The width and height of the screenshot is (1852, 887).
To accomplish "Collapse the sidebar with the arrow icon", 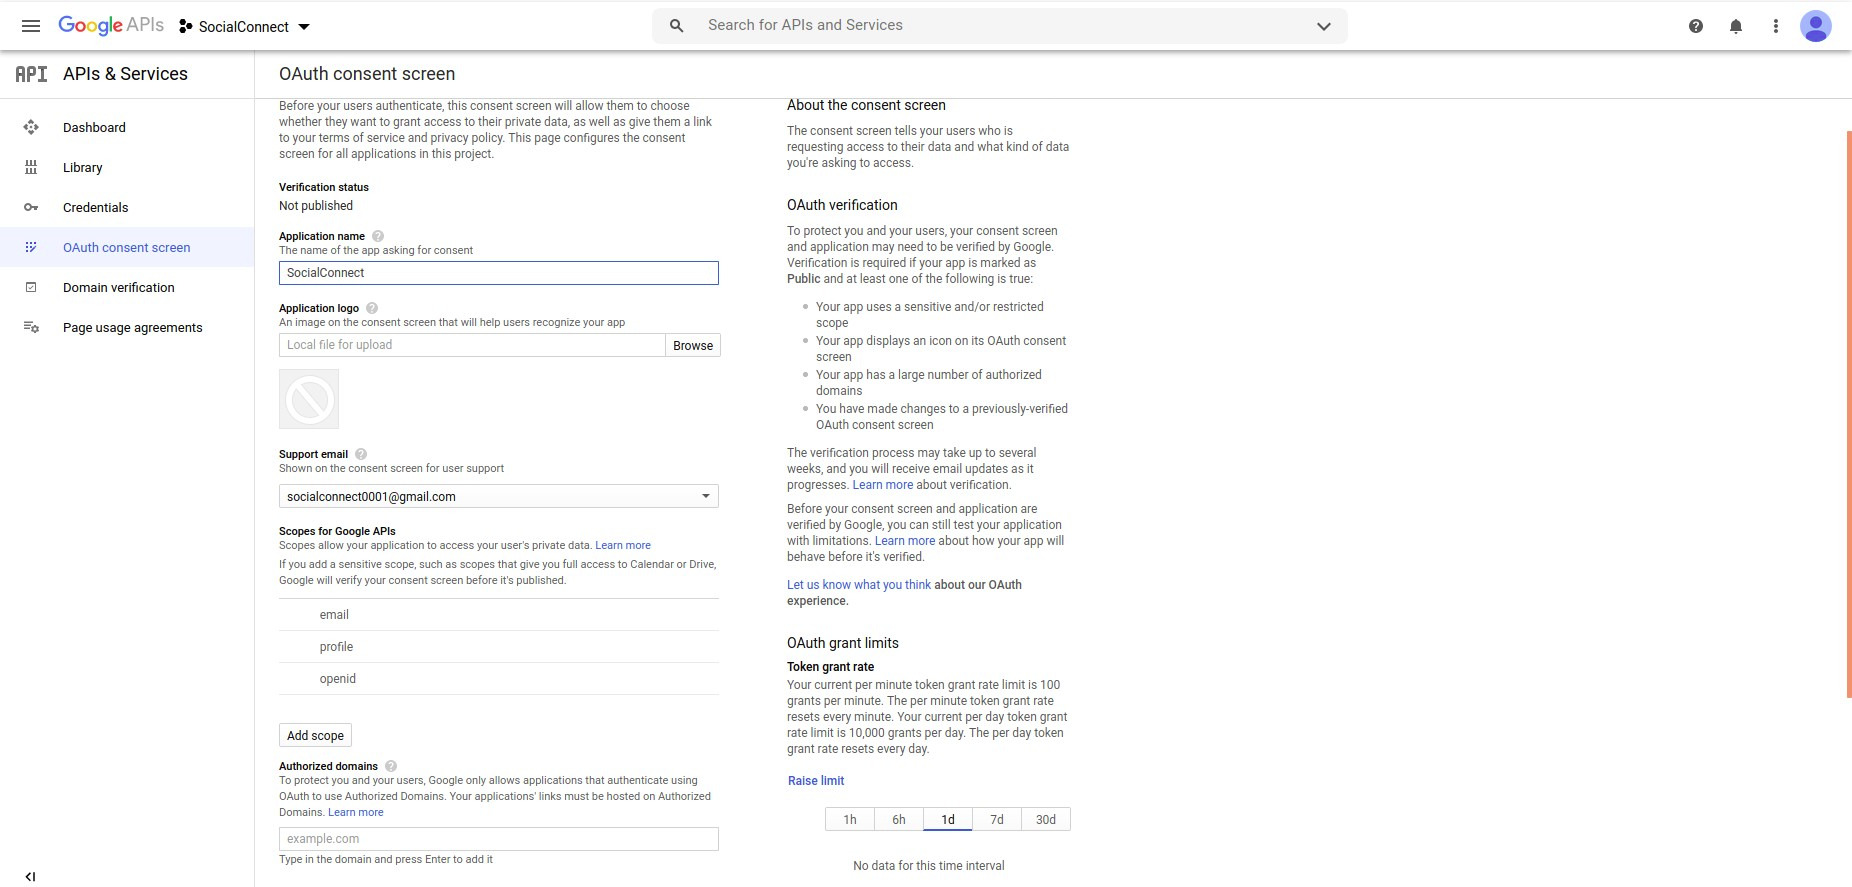I will tap(30, 876).
